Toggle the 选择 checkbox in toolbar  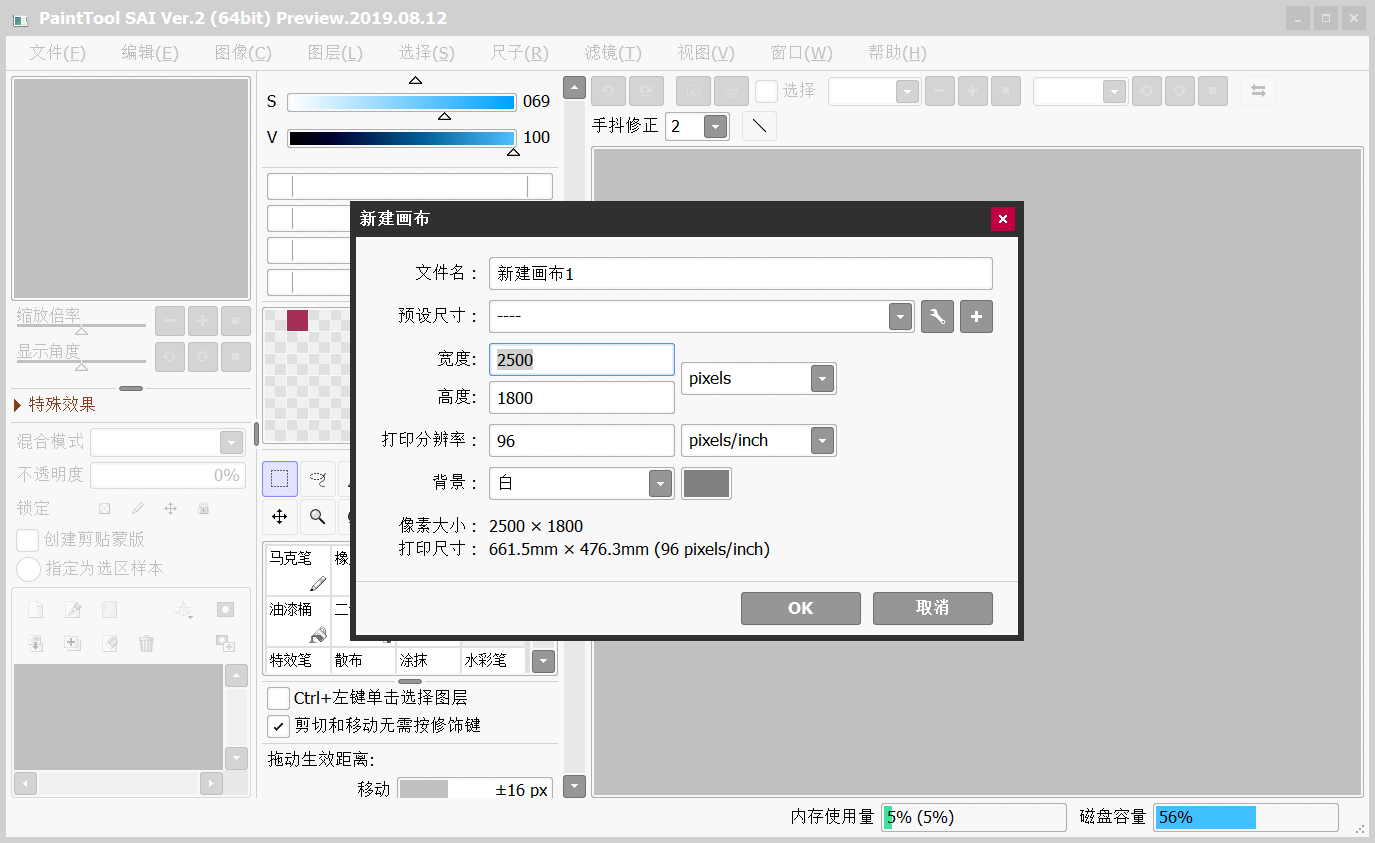pyautogui.click(x=766, y=91)
